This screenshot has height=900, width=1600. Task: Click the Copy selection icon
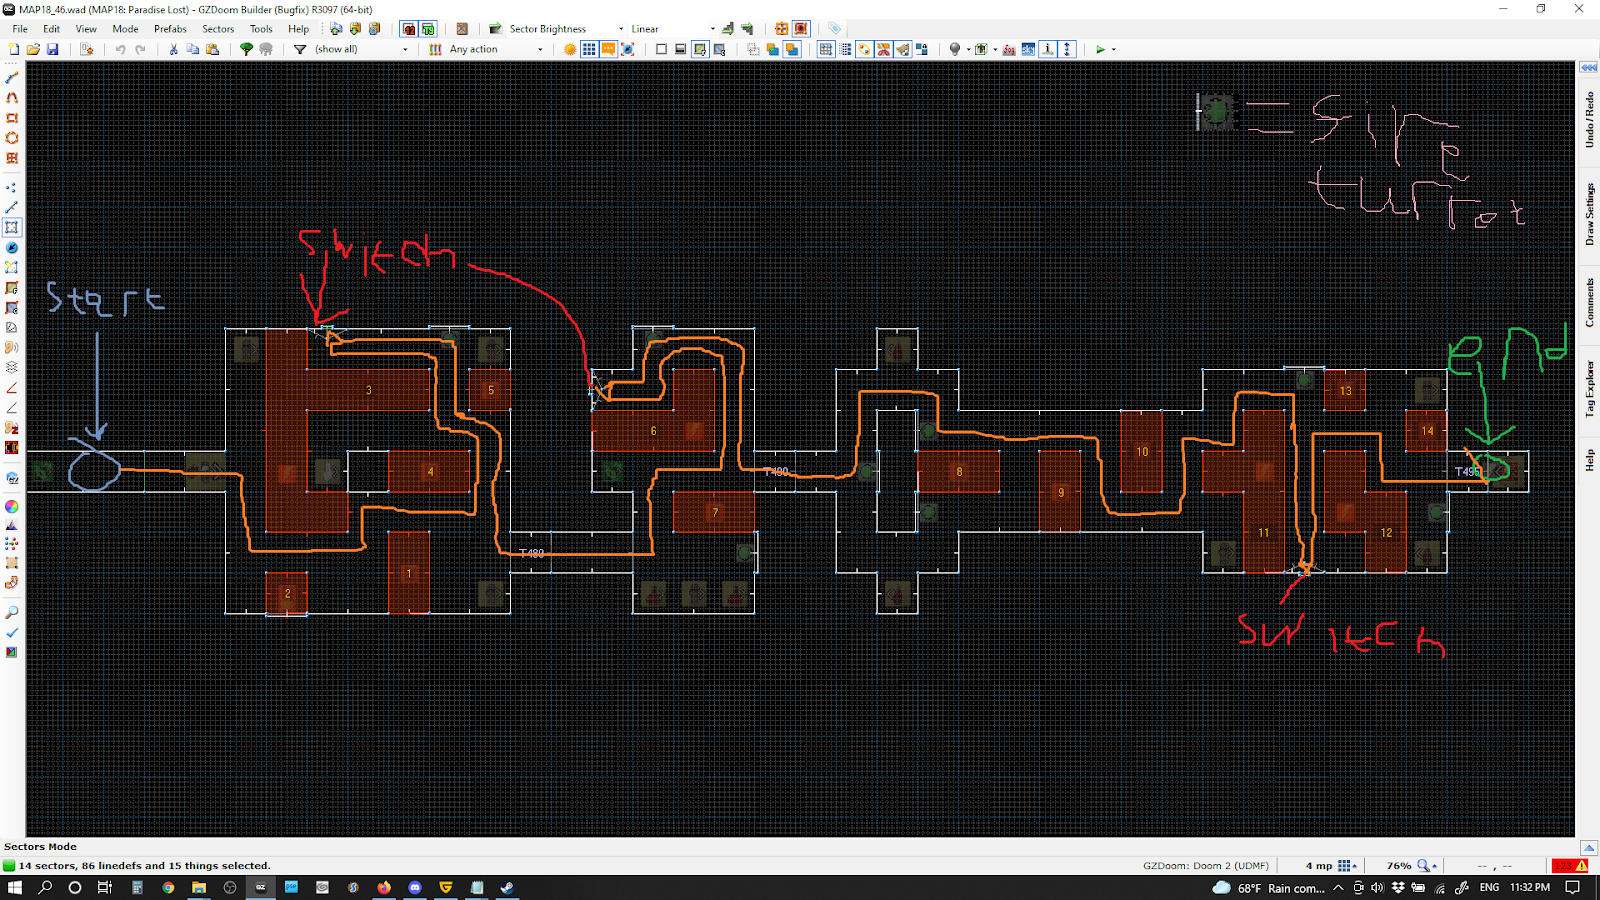coord(193,49)
